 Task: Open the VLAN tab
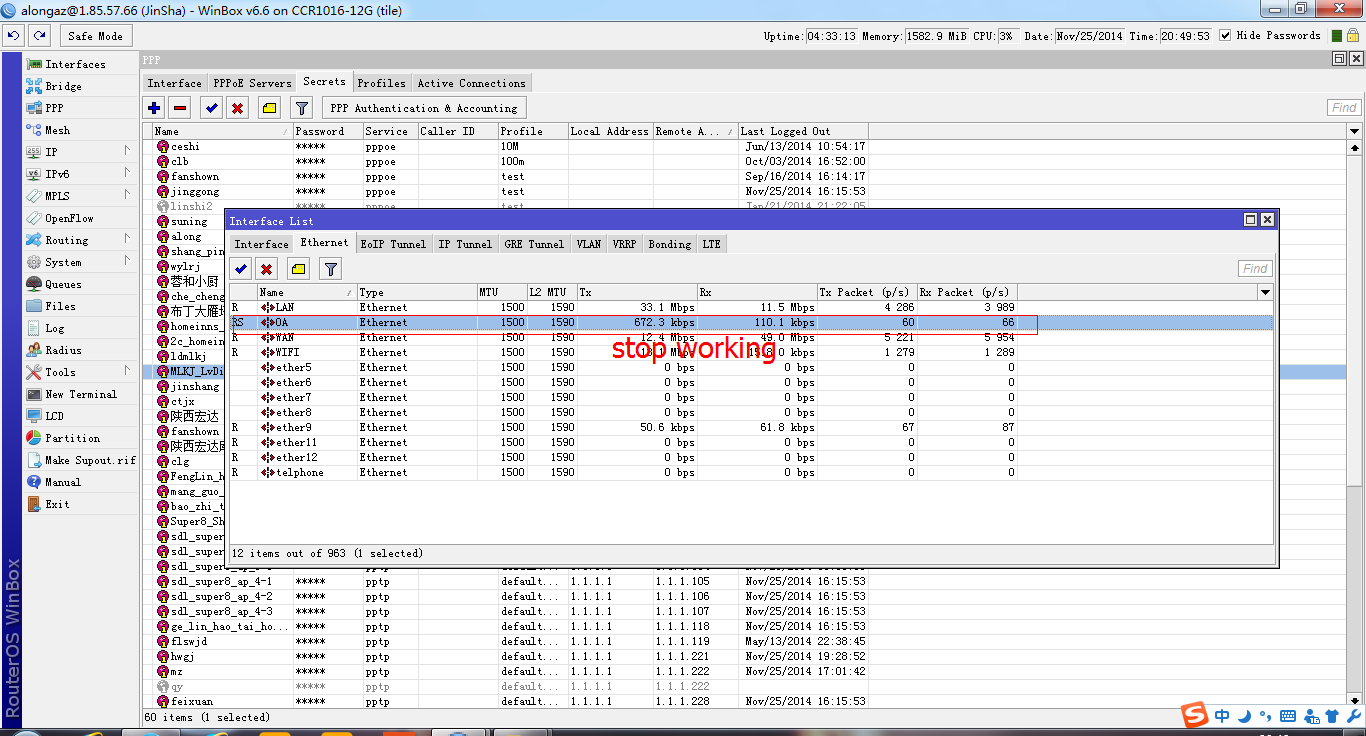[589, 244]
